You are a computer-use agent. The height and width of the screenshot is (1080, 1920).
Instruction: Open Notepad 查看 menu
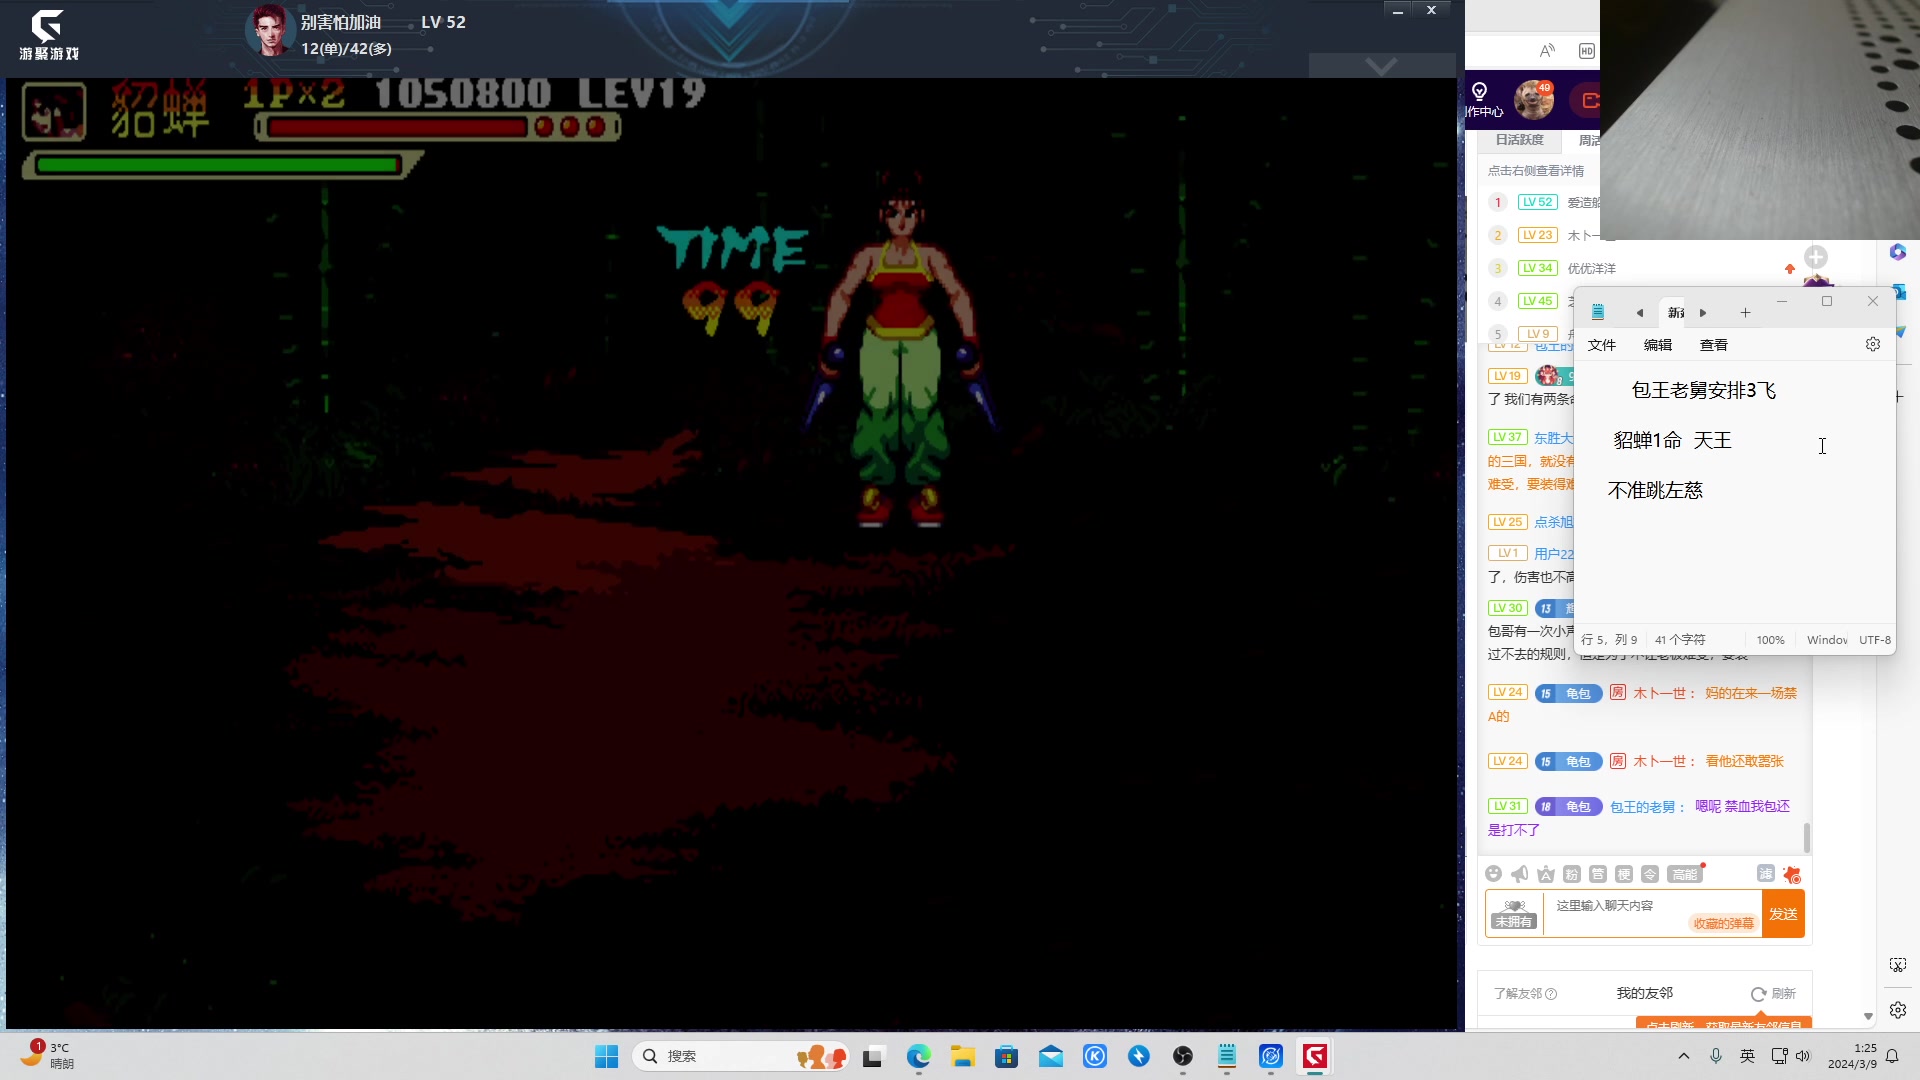coord(1714,345)
